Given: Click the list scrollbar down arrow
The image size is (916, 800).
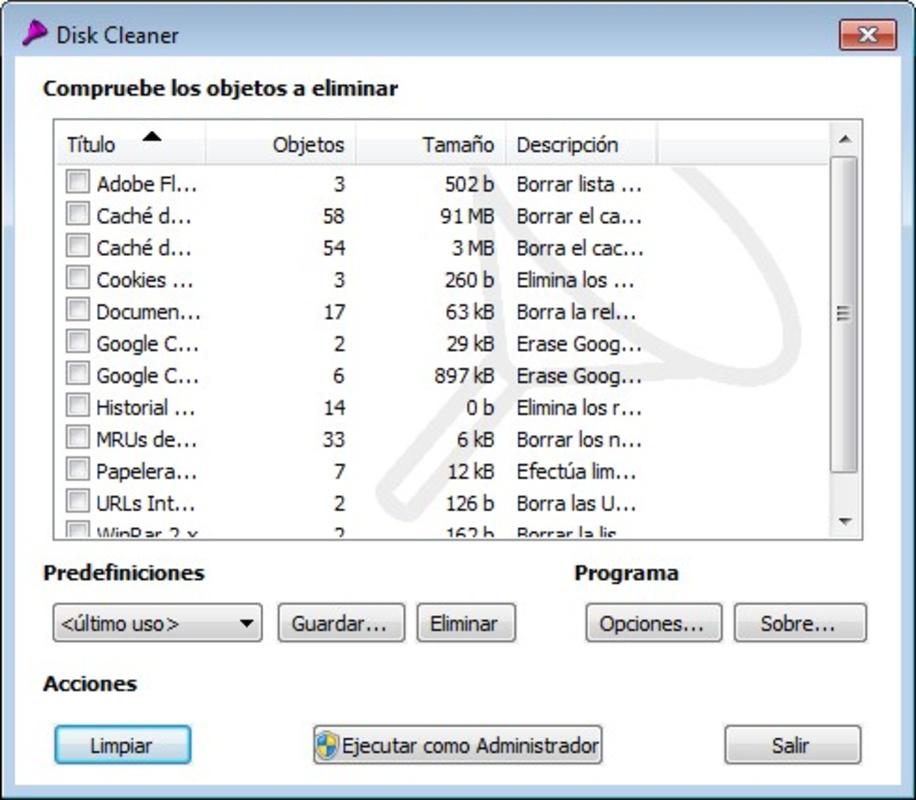Looking at the screenshot, I should (x=844, y=521).
